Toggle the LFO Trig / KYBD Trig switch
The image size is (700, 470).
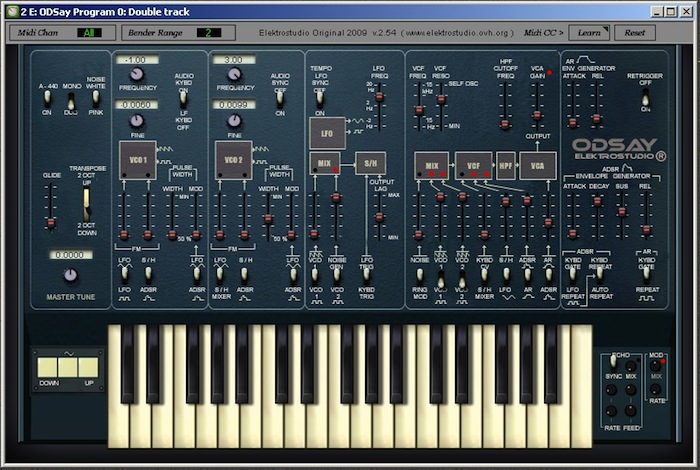(367, 275)
